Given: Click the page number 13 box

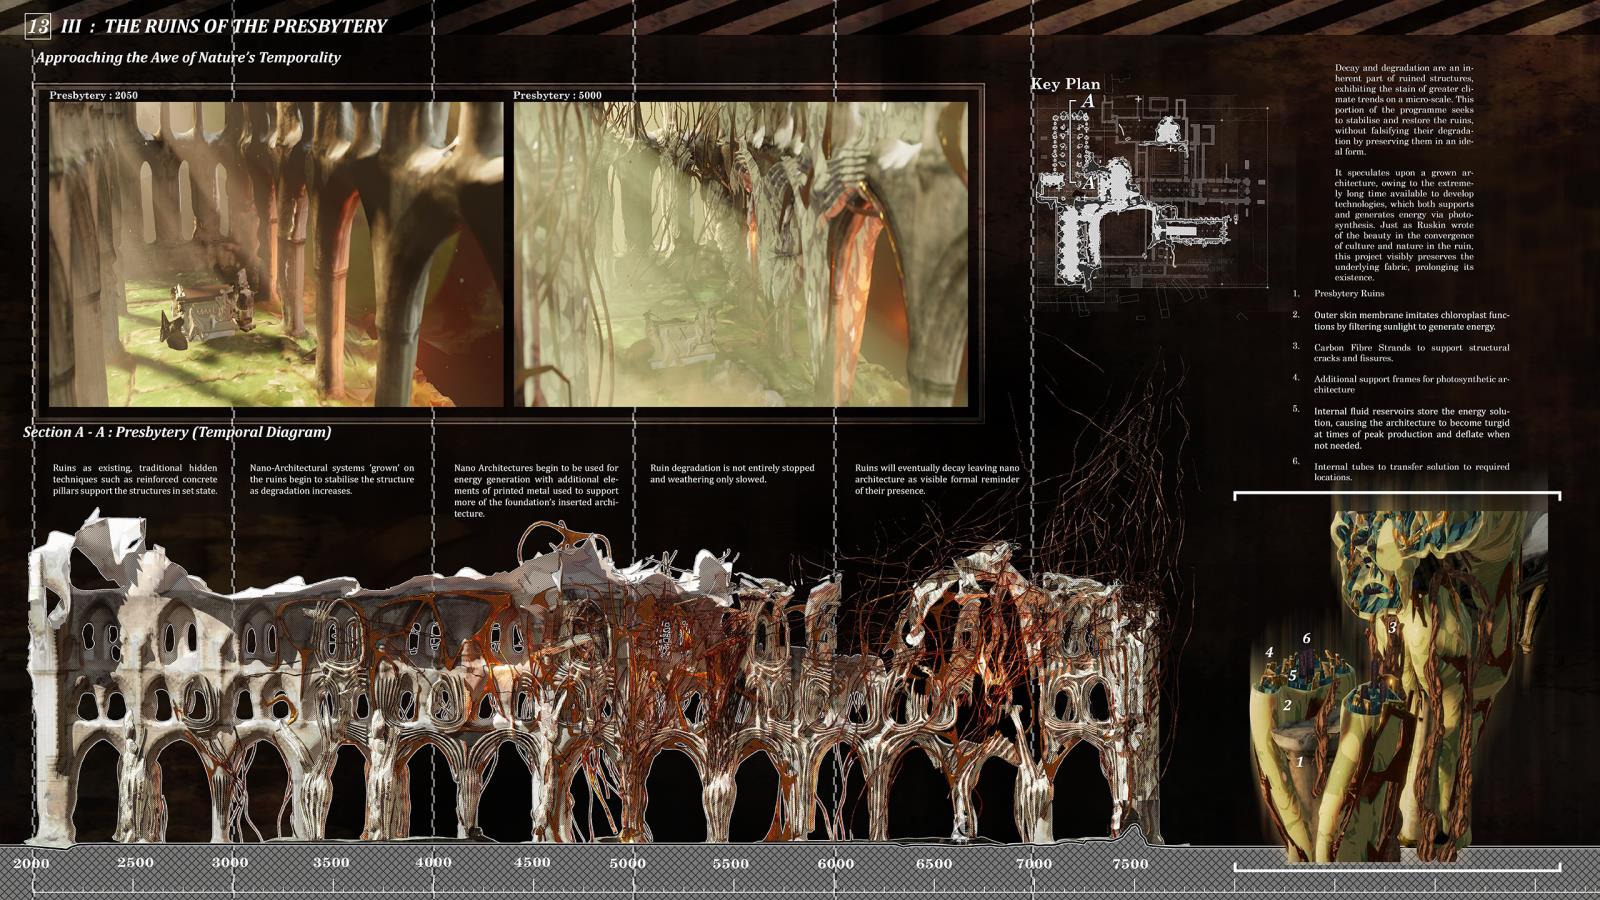Looking at the screenshot, I should [x=38, y=26].
